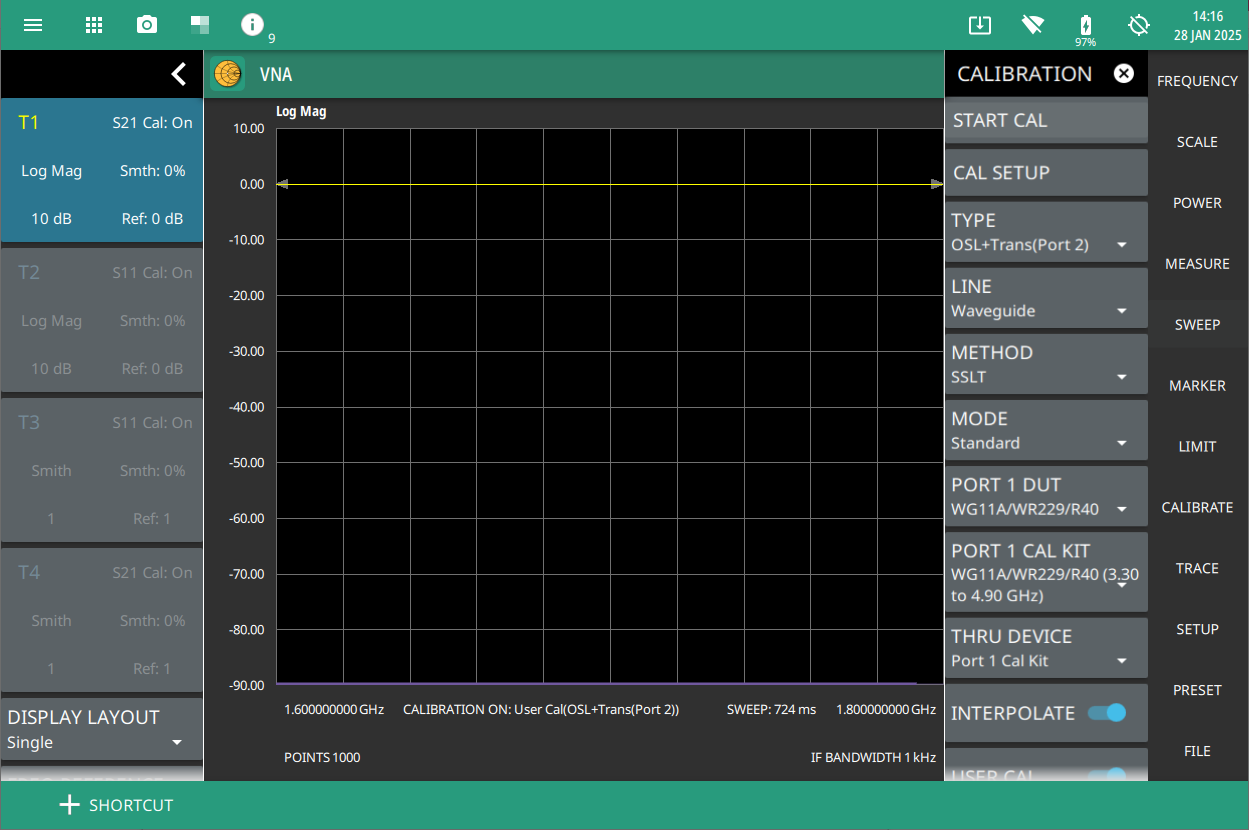Open the Method SSLT dropdown

tap(1046, 364)
